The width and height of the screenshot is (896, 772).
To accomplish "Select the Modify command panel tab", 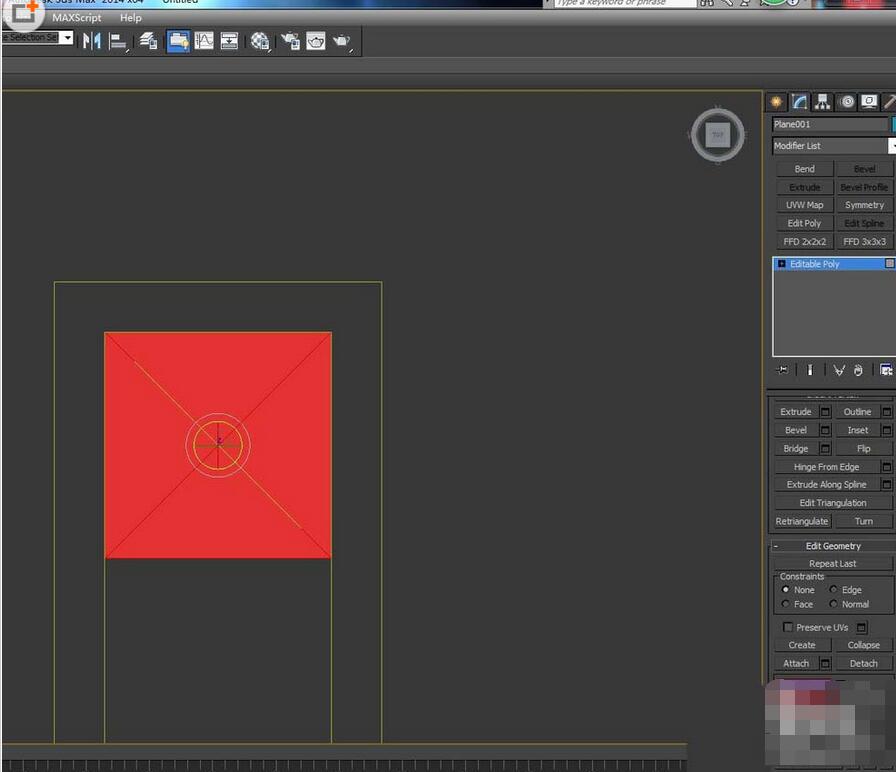I will pos(798,101).
